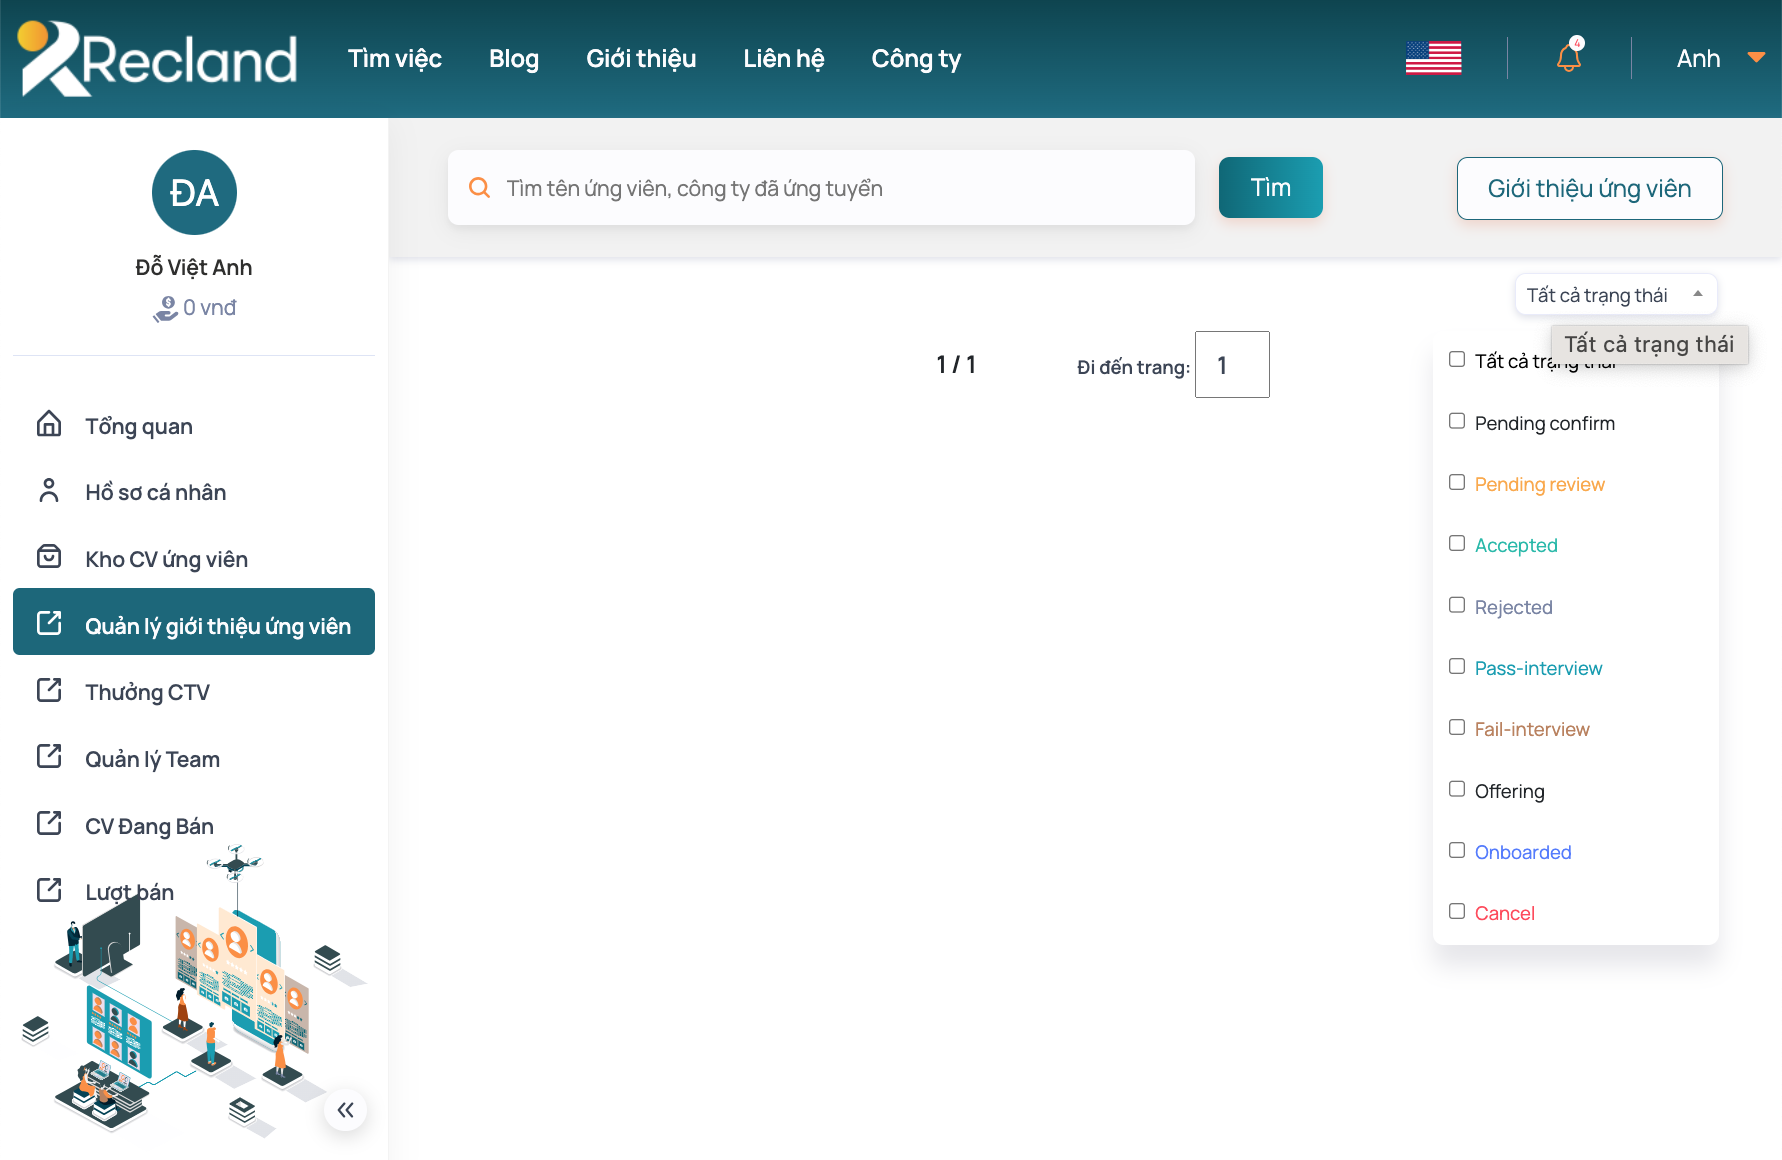
Task: Check the Pending confirm checkbox
Action: [x=1457, y=421]
